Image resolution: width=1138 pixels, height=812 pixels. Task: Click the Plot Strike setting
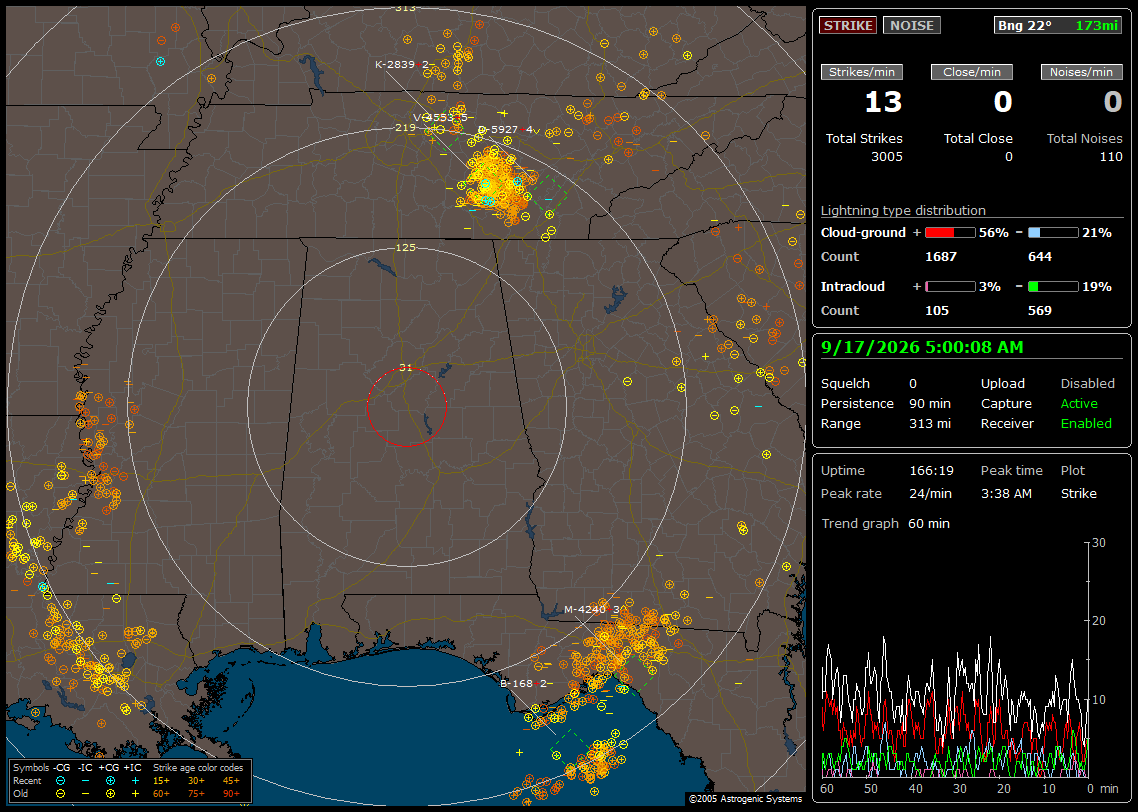(1078, 493)
